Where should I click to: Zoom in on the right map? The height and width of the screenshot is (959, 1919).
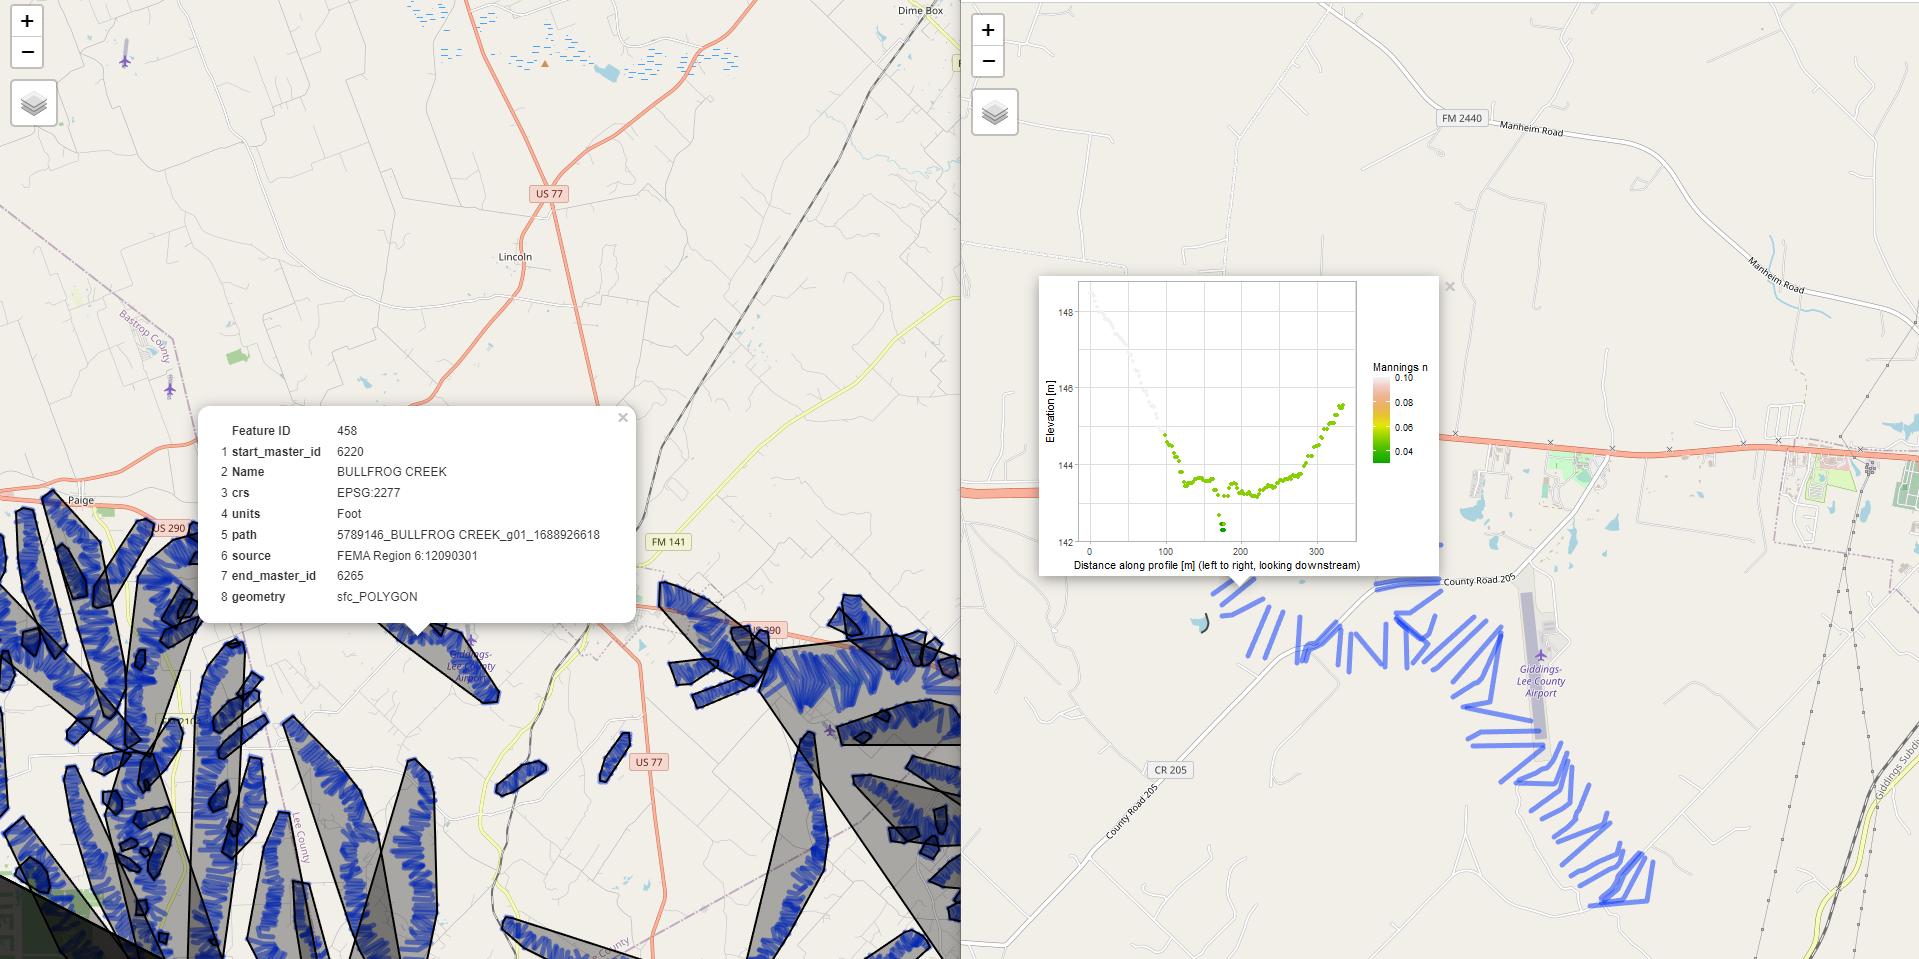(x=988, y=30)
